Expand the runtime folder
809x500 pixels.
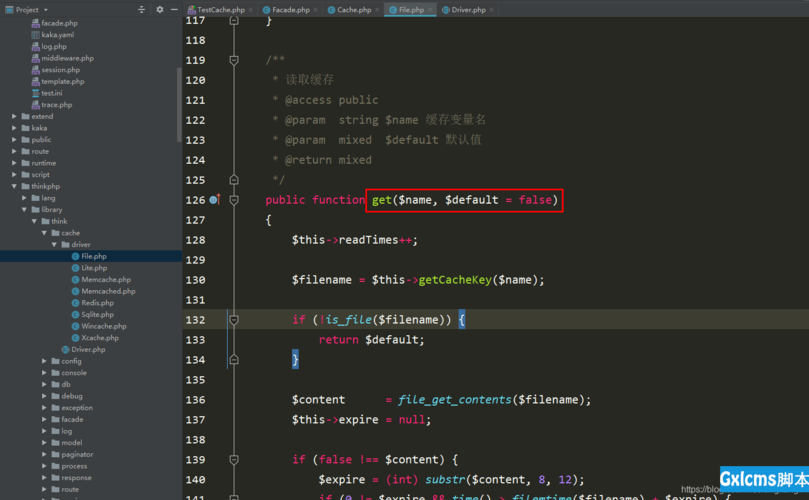click(x=14, y=163)
